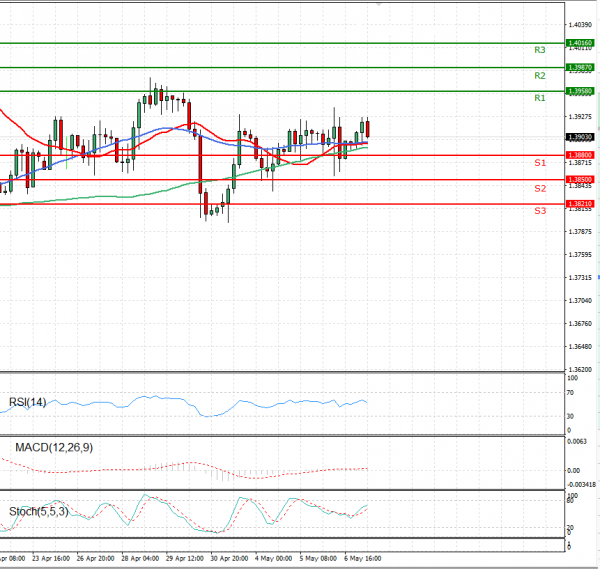Click the 0.0063 MACD scale value

point(576,442)
